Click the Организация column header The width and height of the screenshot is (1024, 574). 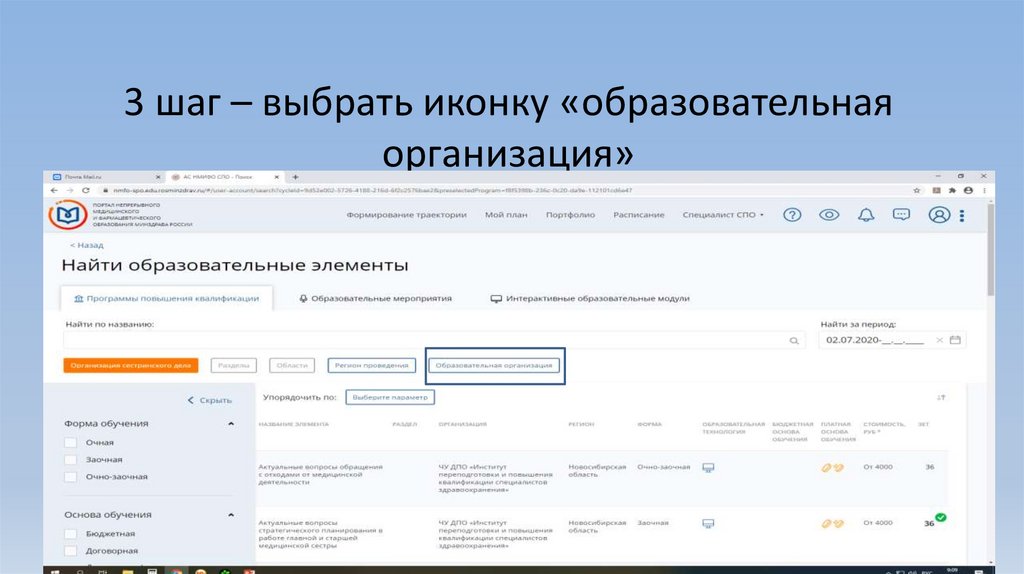pos(462,424)
